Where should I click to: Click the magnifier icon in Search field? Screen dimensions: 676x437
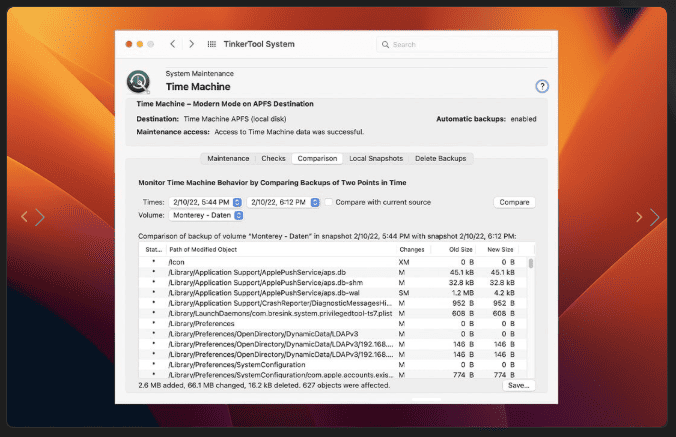pos(385,44)
